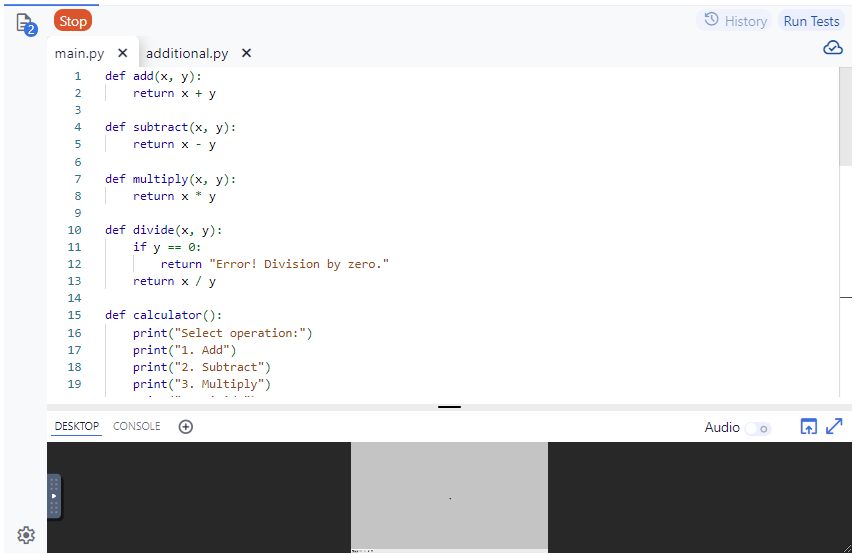Click the panel splitter handle above DESKTOP
This screenshot has width=856, height=554.
click(449, 407)
